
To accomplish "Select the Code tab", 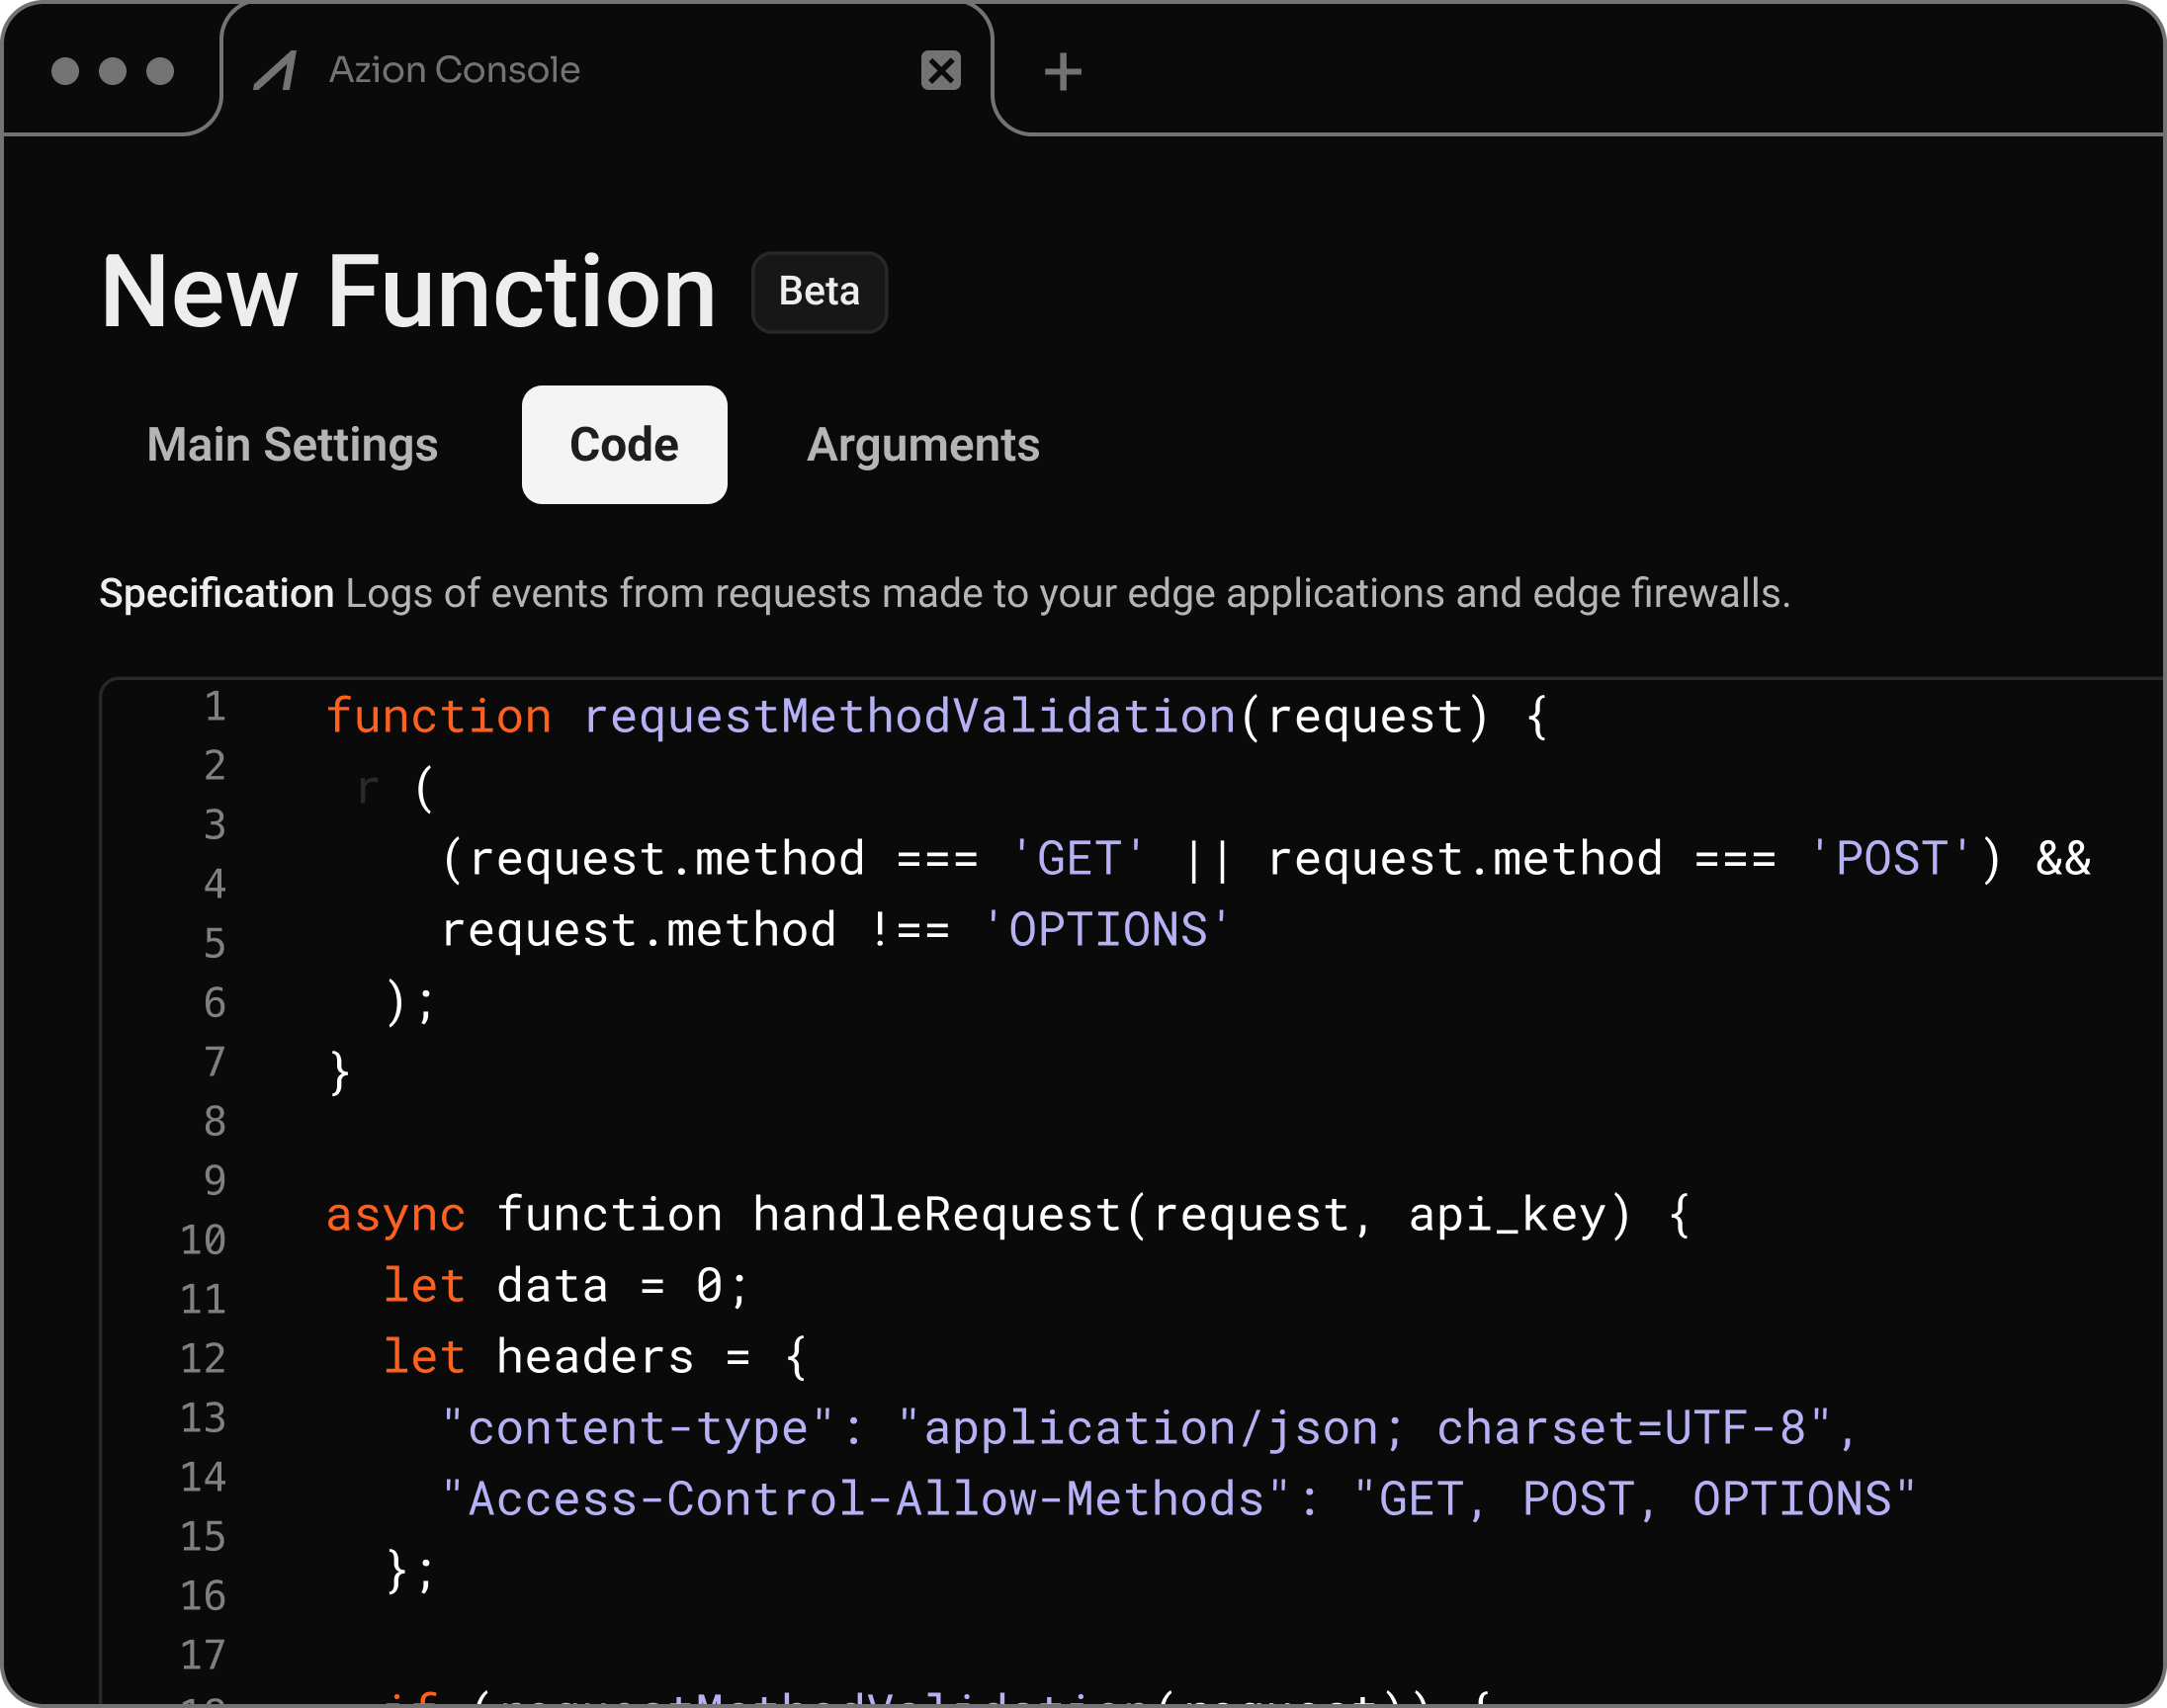I will (623, 445).
